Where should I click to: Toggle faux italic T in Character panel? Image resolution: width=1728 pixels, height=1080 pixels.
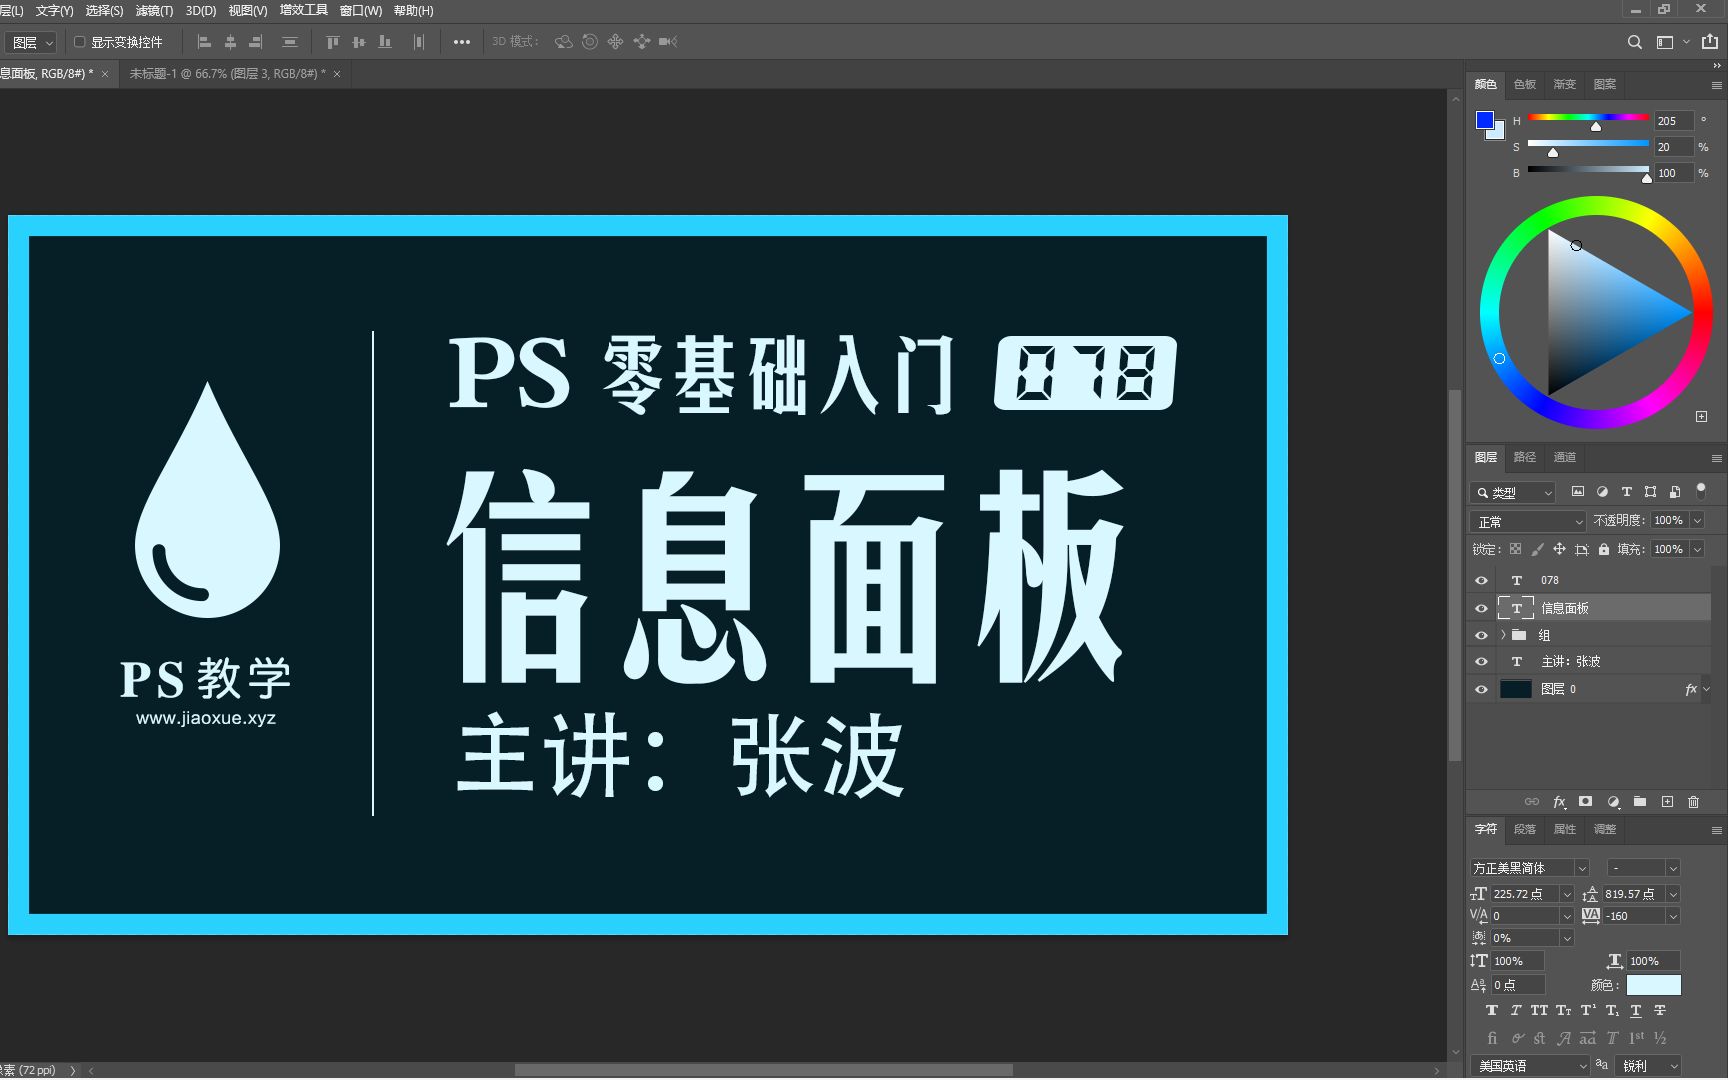pyautogui.click(x=1516, y=1011)
